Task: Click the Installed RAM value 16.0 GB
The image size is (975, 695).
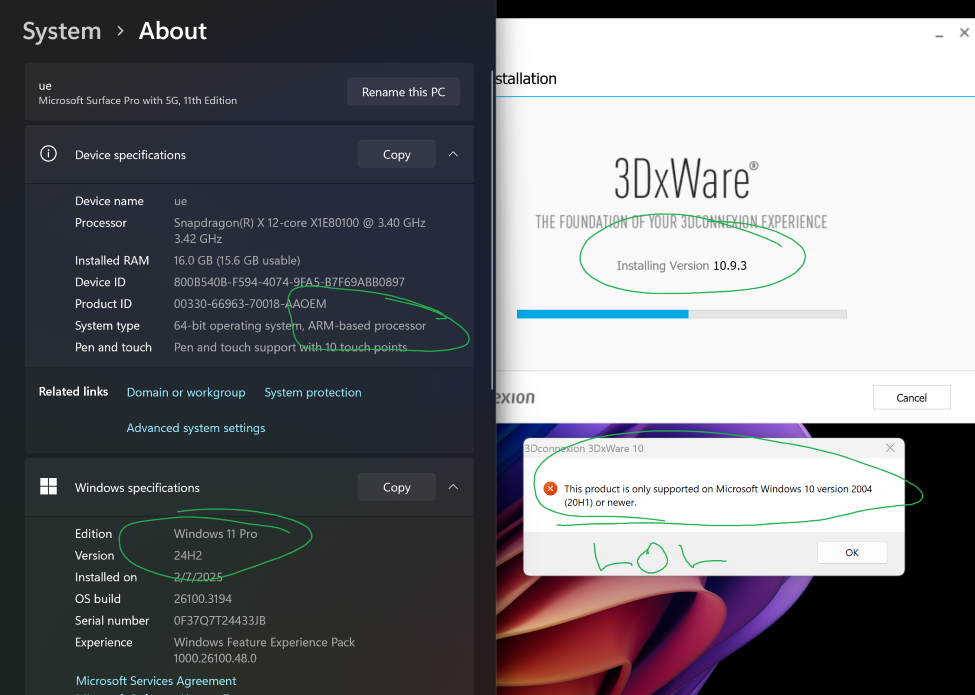Action: coord(237,260)
